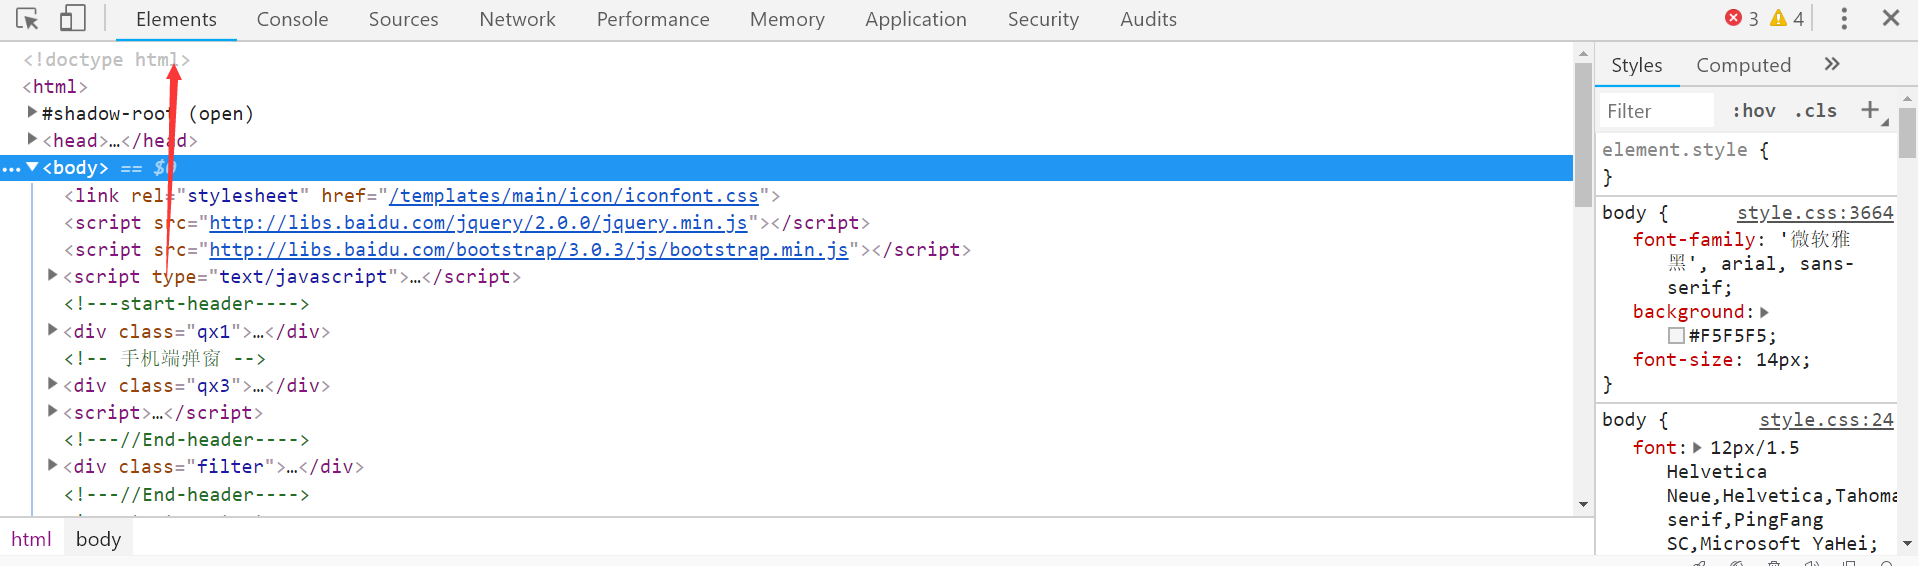Image resolution: width=1919 pixels, height=566 pixels.
Task: Click the Styles pane scrollbar down arrow
Action: click(x=1907, y=543)
